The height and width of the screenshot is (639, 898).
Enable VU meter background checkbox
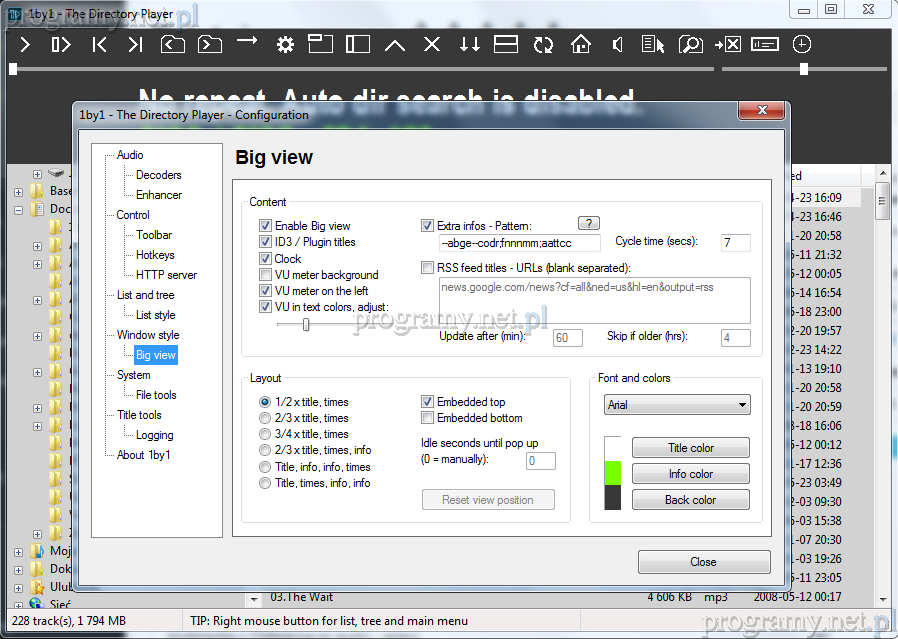266,275
